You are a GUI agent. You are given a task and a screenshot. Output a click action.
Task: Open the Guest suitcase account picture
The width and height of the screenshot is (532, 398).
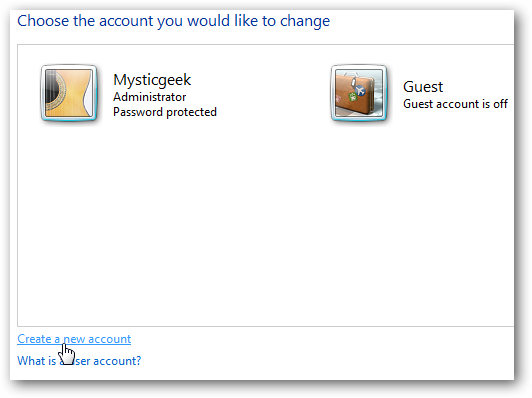tap(359, 93)
